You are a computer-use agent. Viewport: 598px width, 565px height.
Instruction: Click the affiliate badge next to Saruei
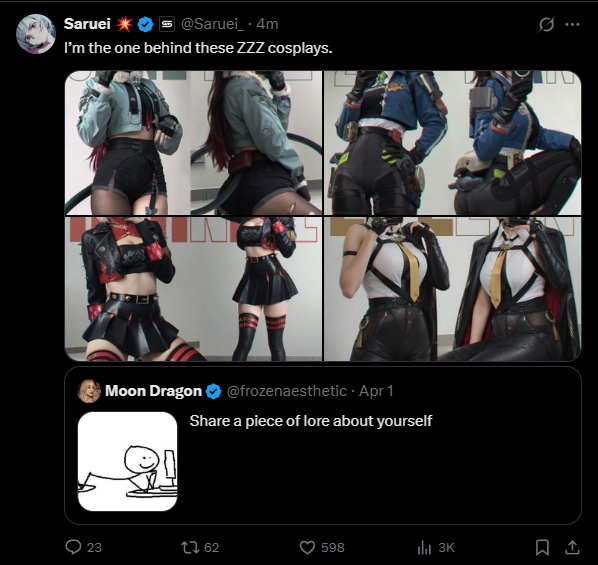(x=166, y=24)
